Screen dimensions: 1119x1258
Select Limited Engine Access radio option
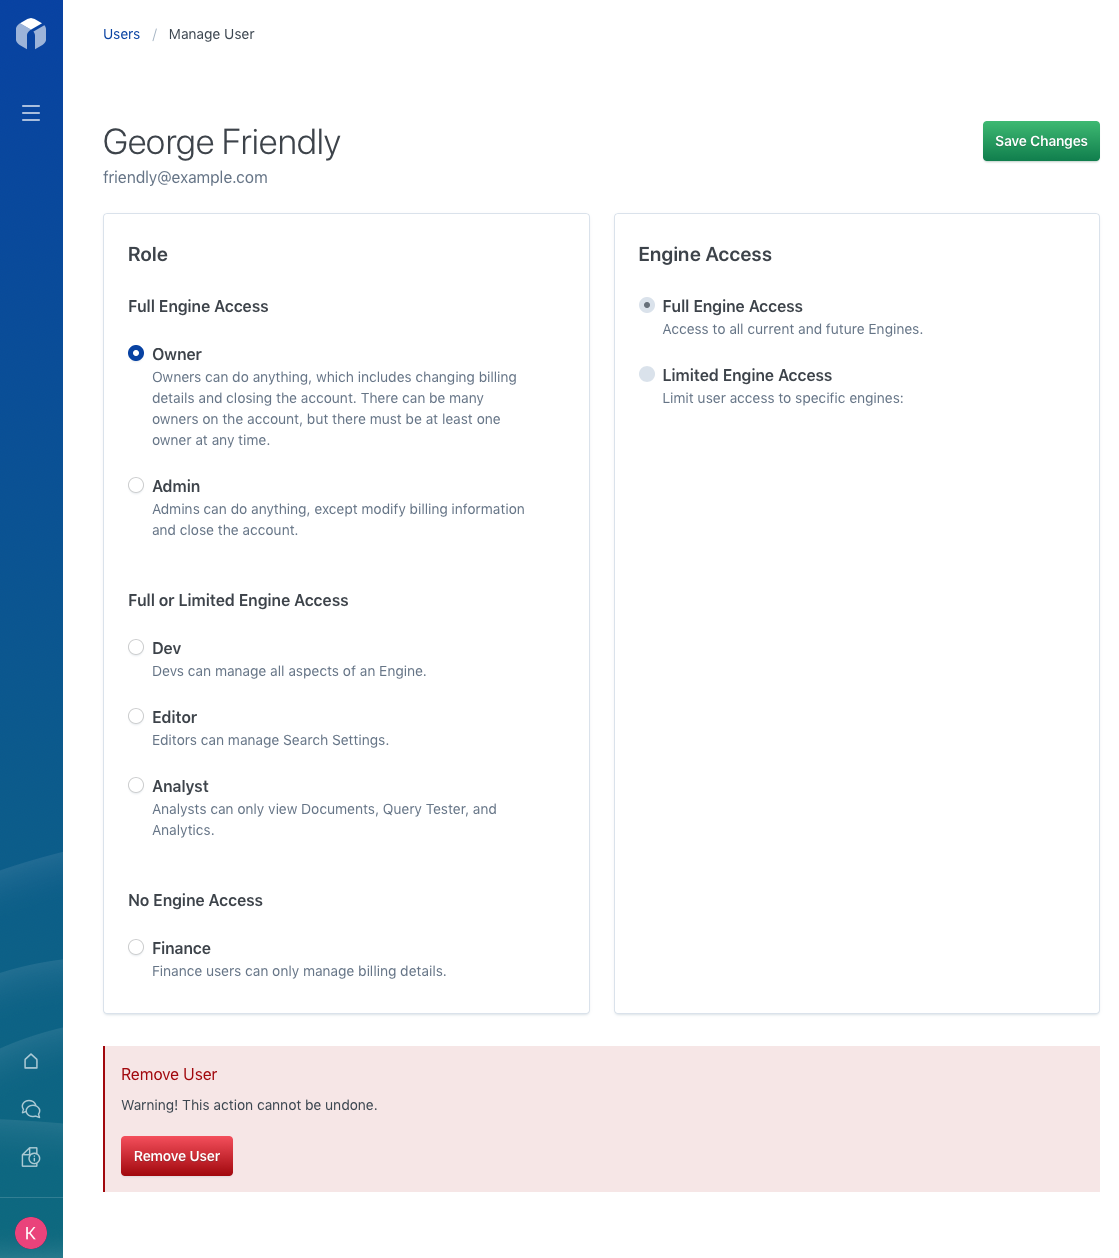[647, 374]
